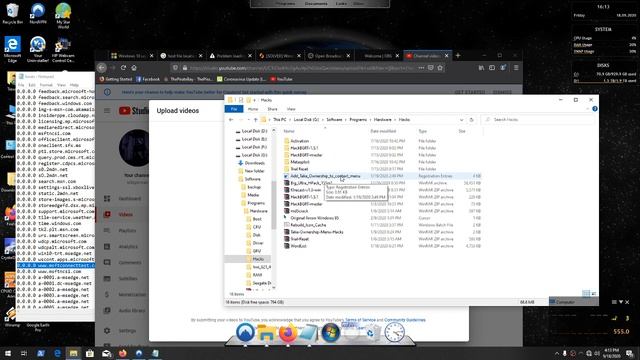Open the YouTube Studio sidebar menu icon
640x360 pixels.
pyautogui.click(x=107, y=111)
